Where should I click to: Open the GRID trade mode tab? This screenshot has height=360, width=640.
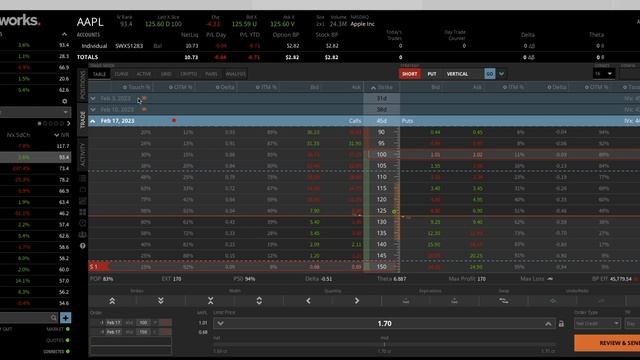coord(166,74)
